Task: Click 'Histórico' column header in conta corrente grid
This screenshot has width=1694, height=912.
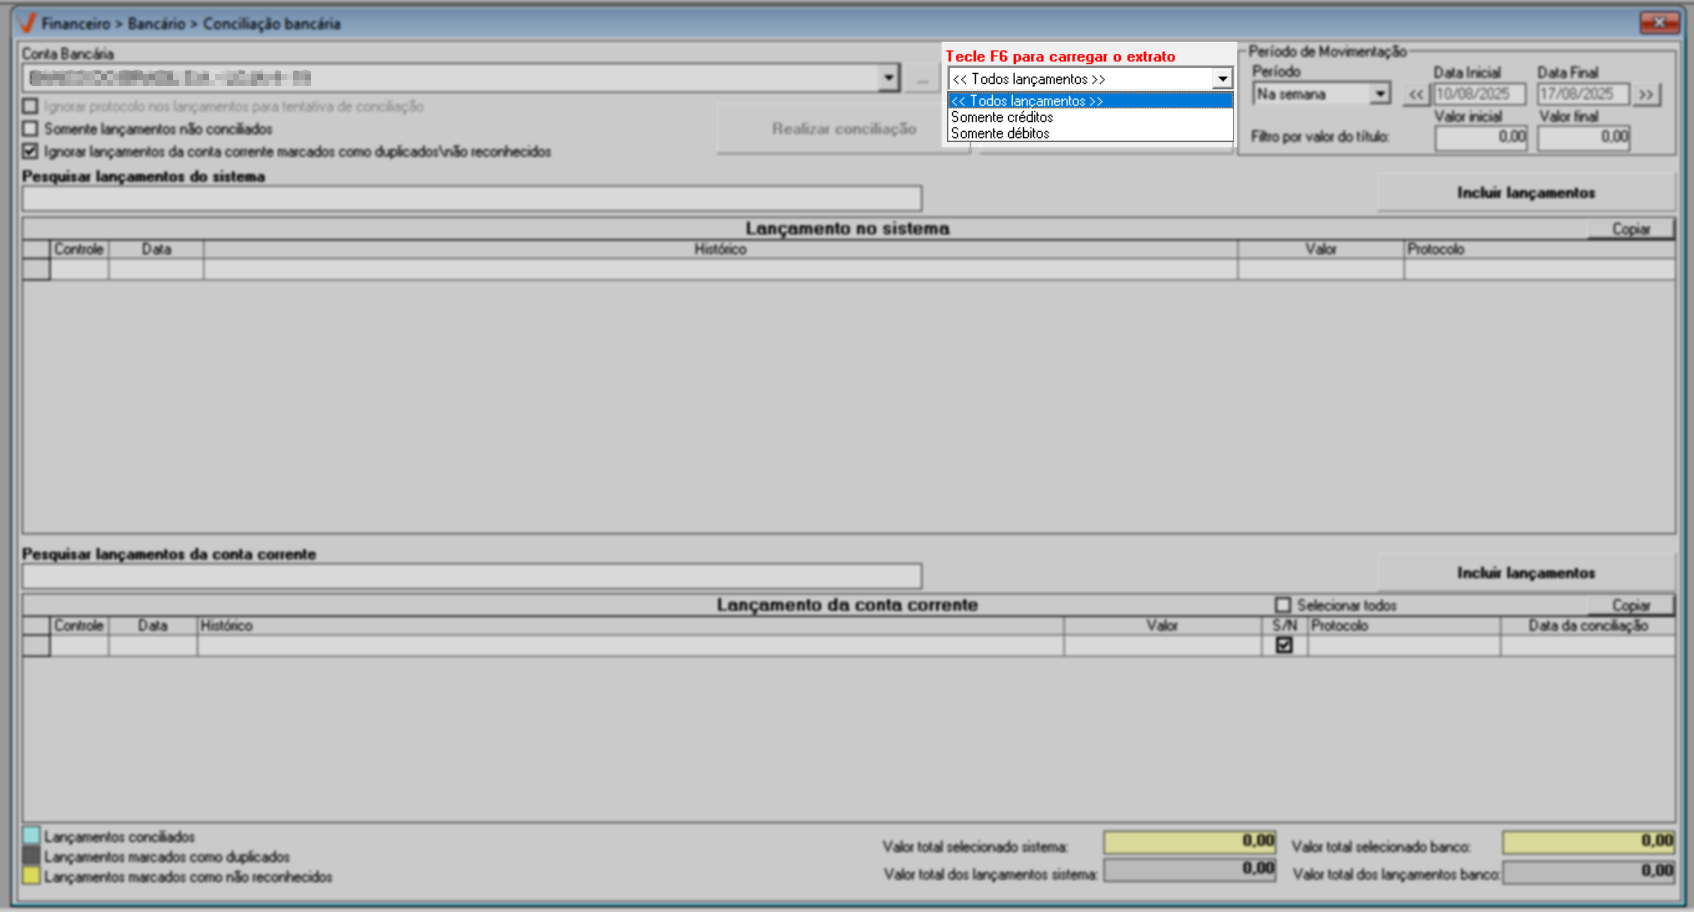Action: coord(630,626)
